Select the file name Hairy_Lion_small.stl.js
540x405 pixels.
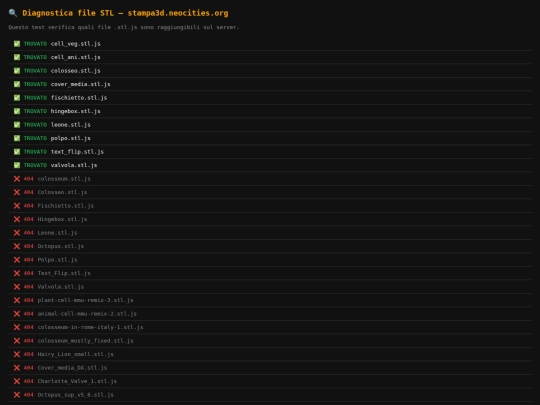tap(75, 354)
